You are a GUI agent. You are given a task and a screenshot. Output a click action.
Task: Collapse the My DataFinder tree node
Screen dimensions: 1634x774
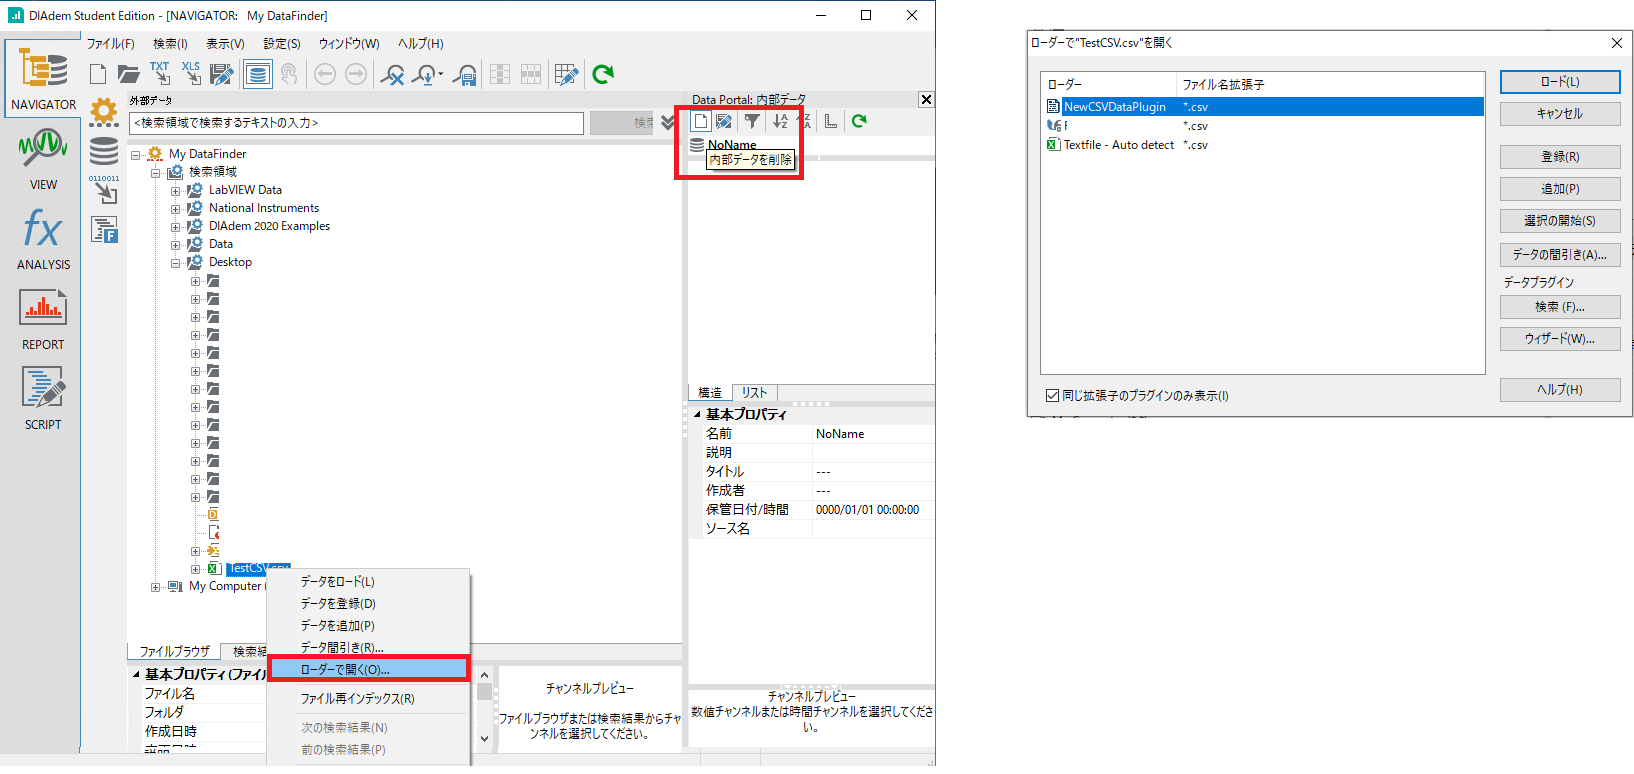tap(136, 155)
